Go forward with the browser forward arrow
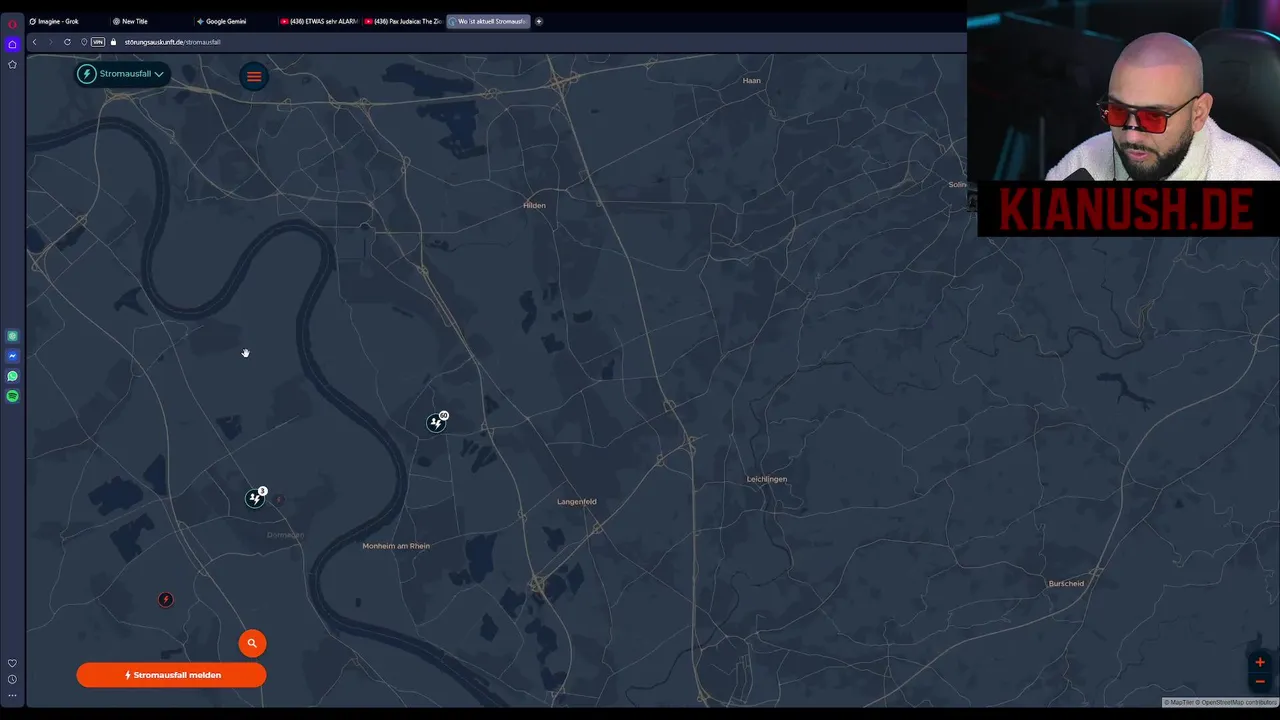 (x=50, y=42)
